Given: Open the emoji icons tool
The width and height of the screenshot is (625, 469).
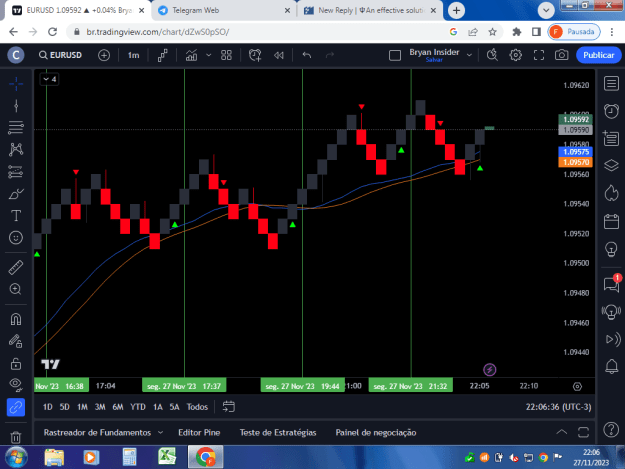Looking at the screenshot, I should point(16,238).
